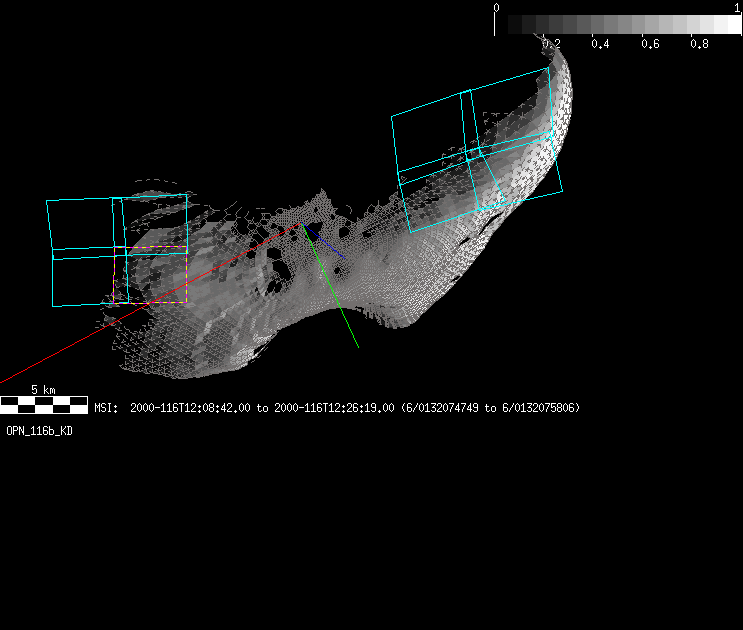Select the yellow-magenta dashed footprint box
This screenshot has height=630, width=743.
click(167, 274)
